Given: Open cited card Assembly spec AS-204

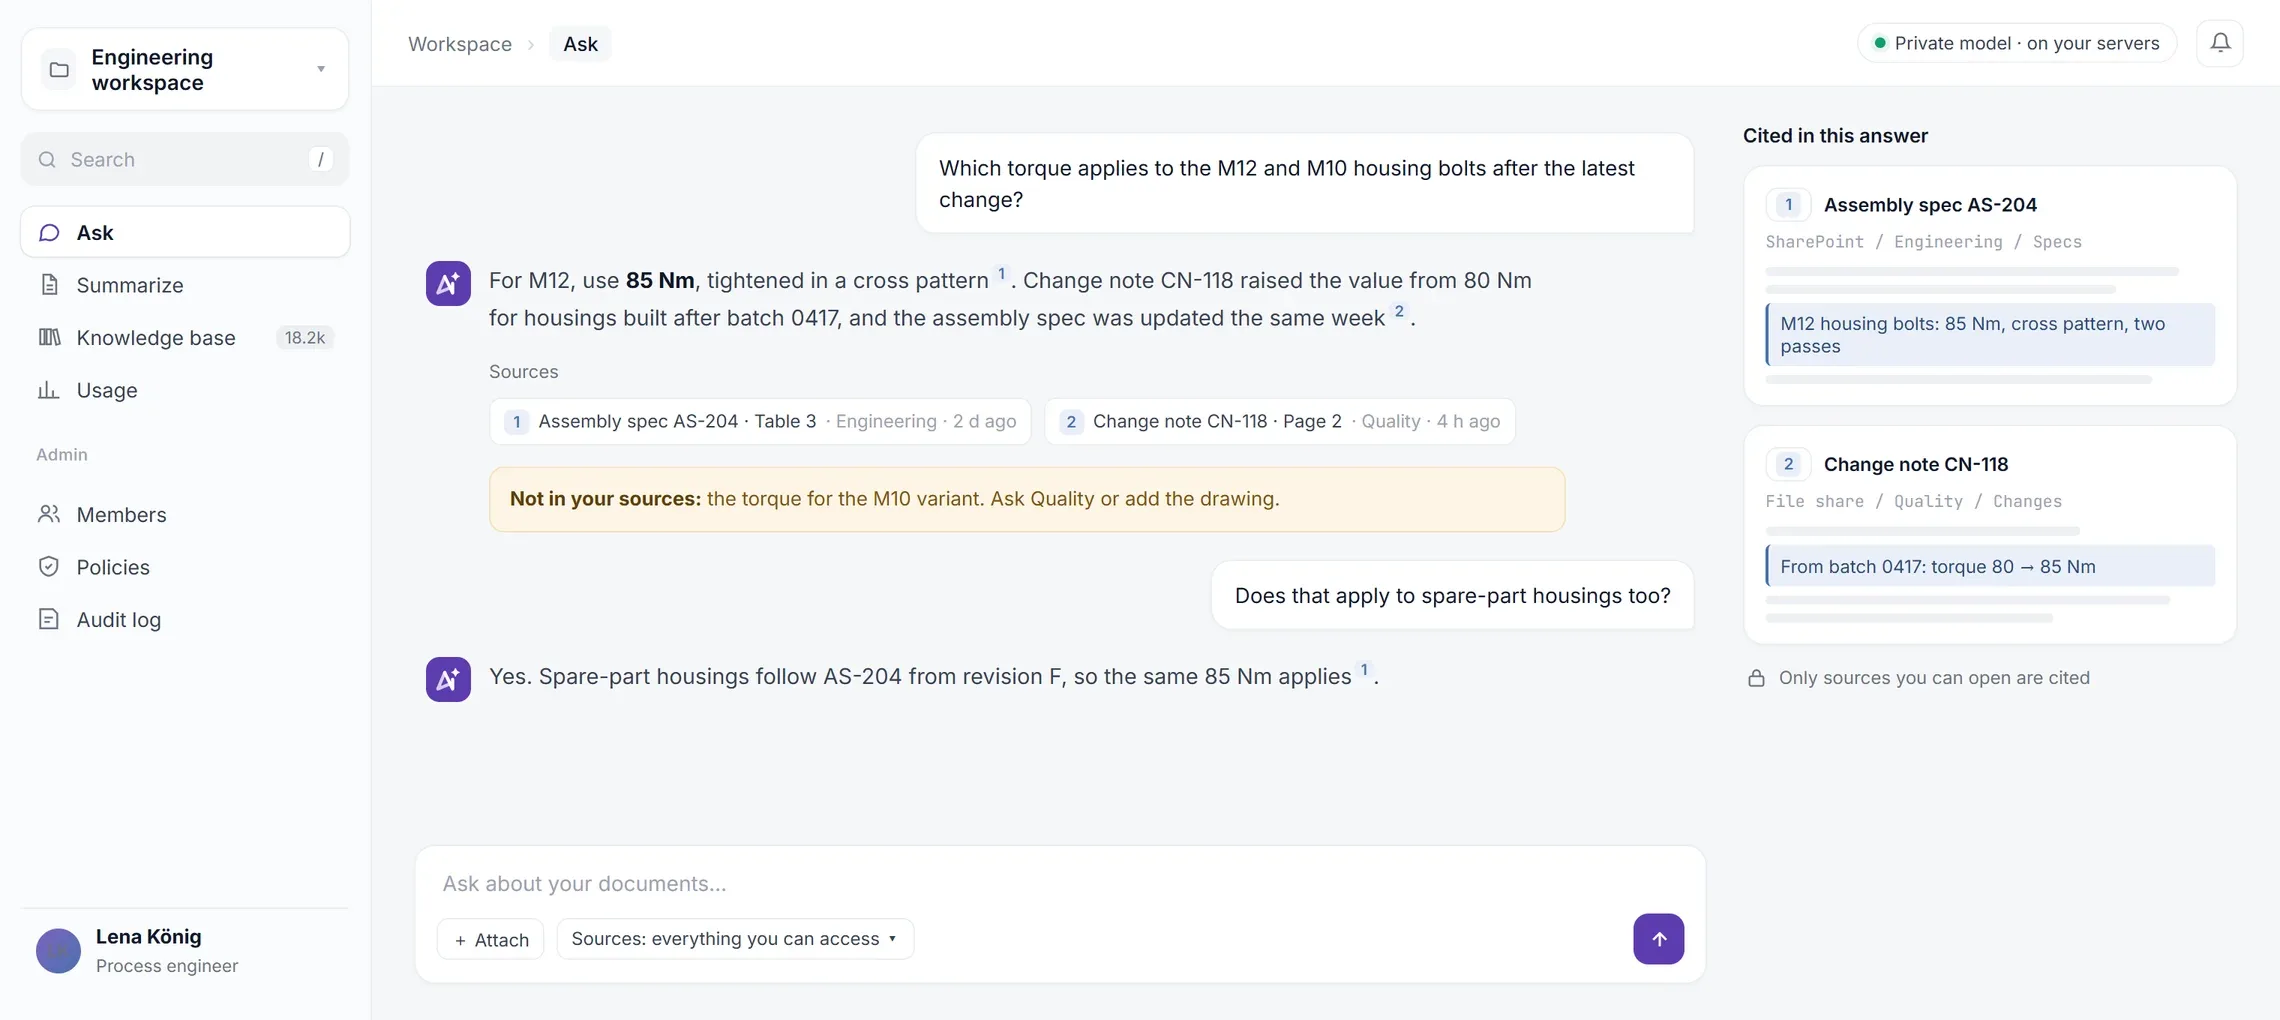Looking at the screenshot, I should point(1990,285).
